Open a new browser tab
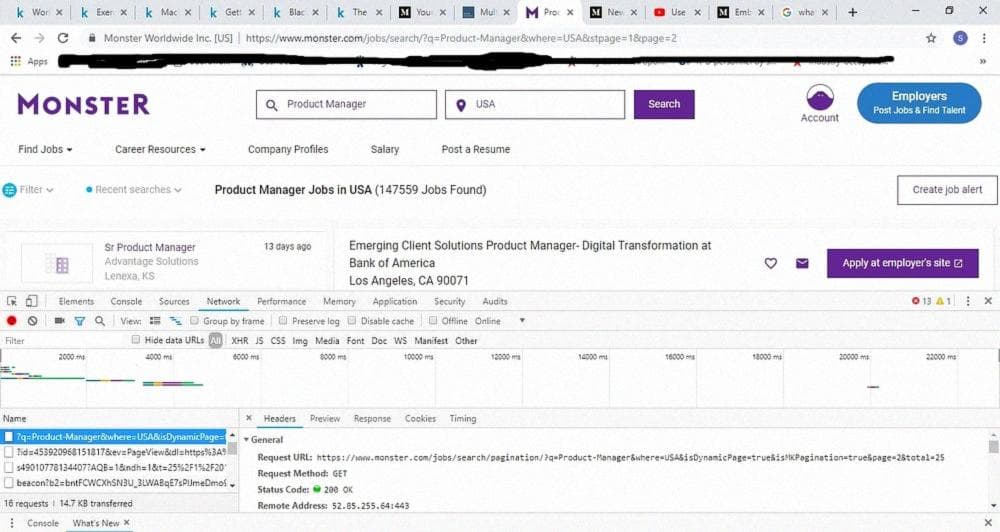Screen dimensions: 1000x532 tap(853, 12)
